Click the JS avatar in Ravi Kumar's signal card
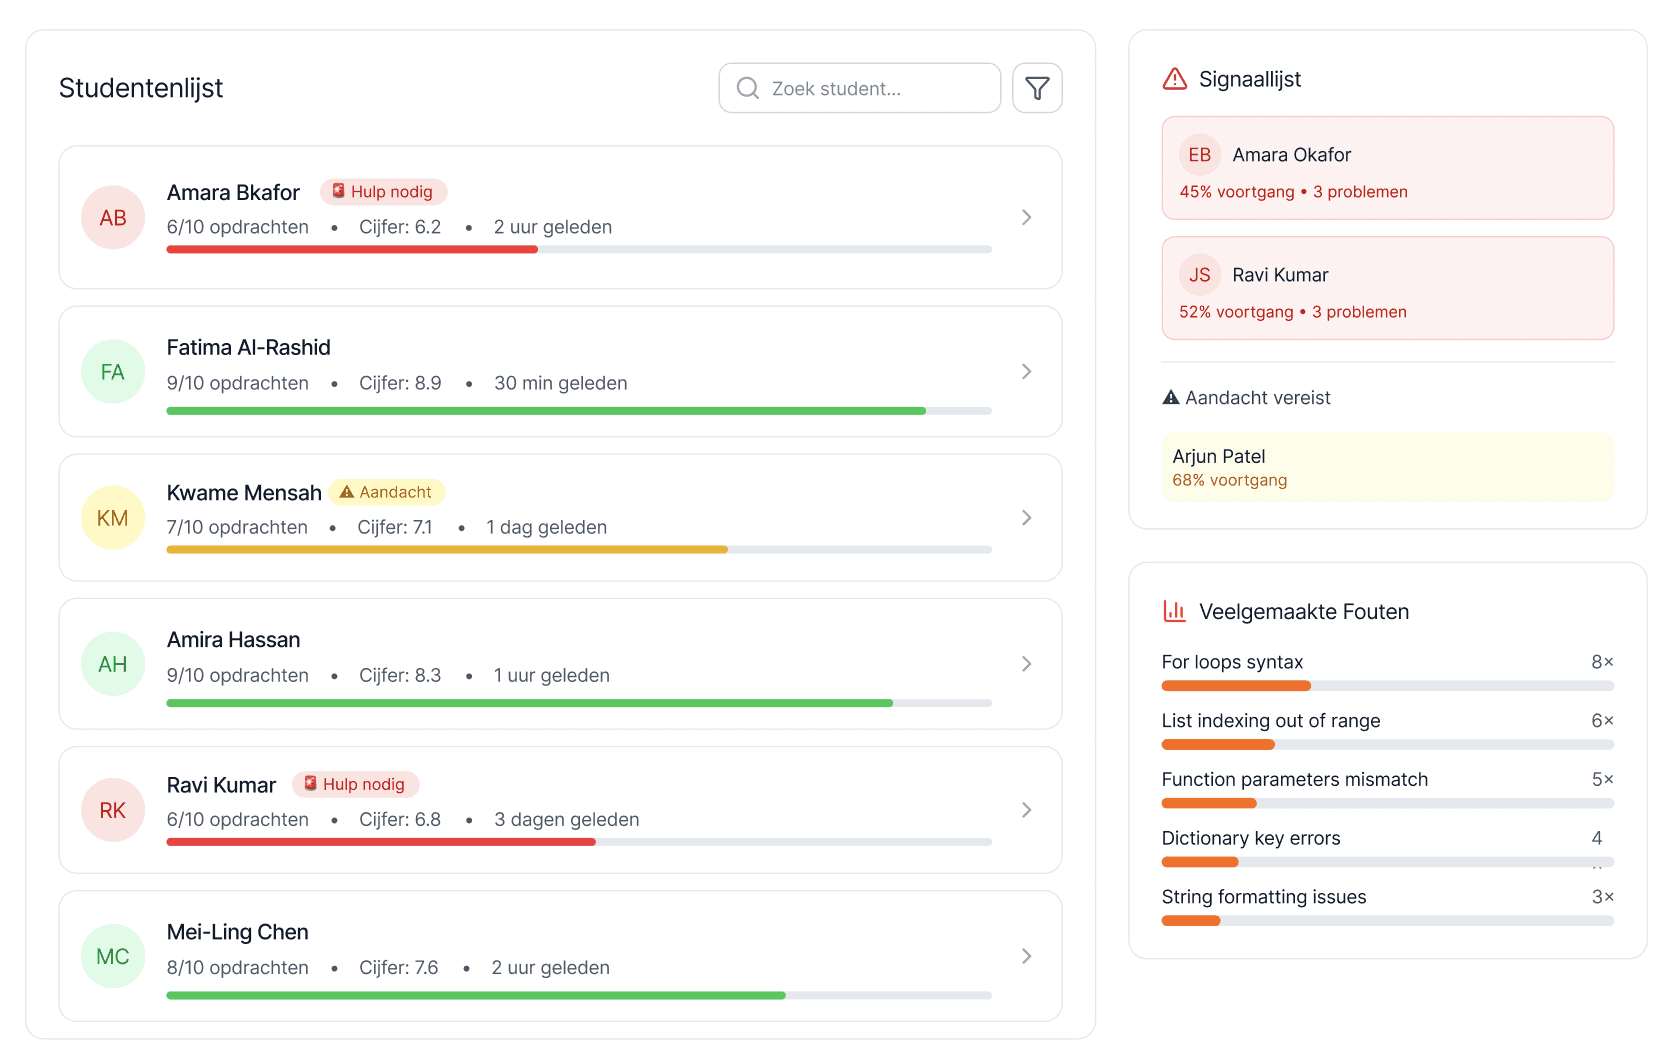 1200,274
